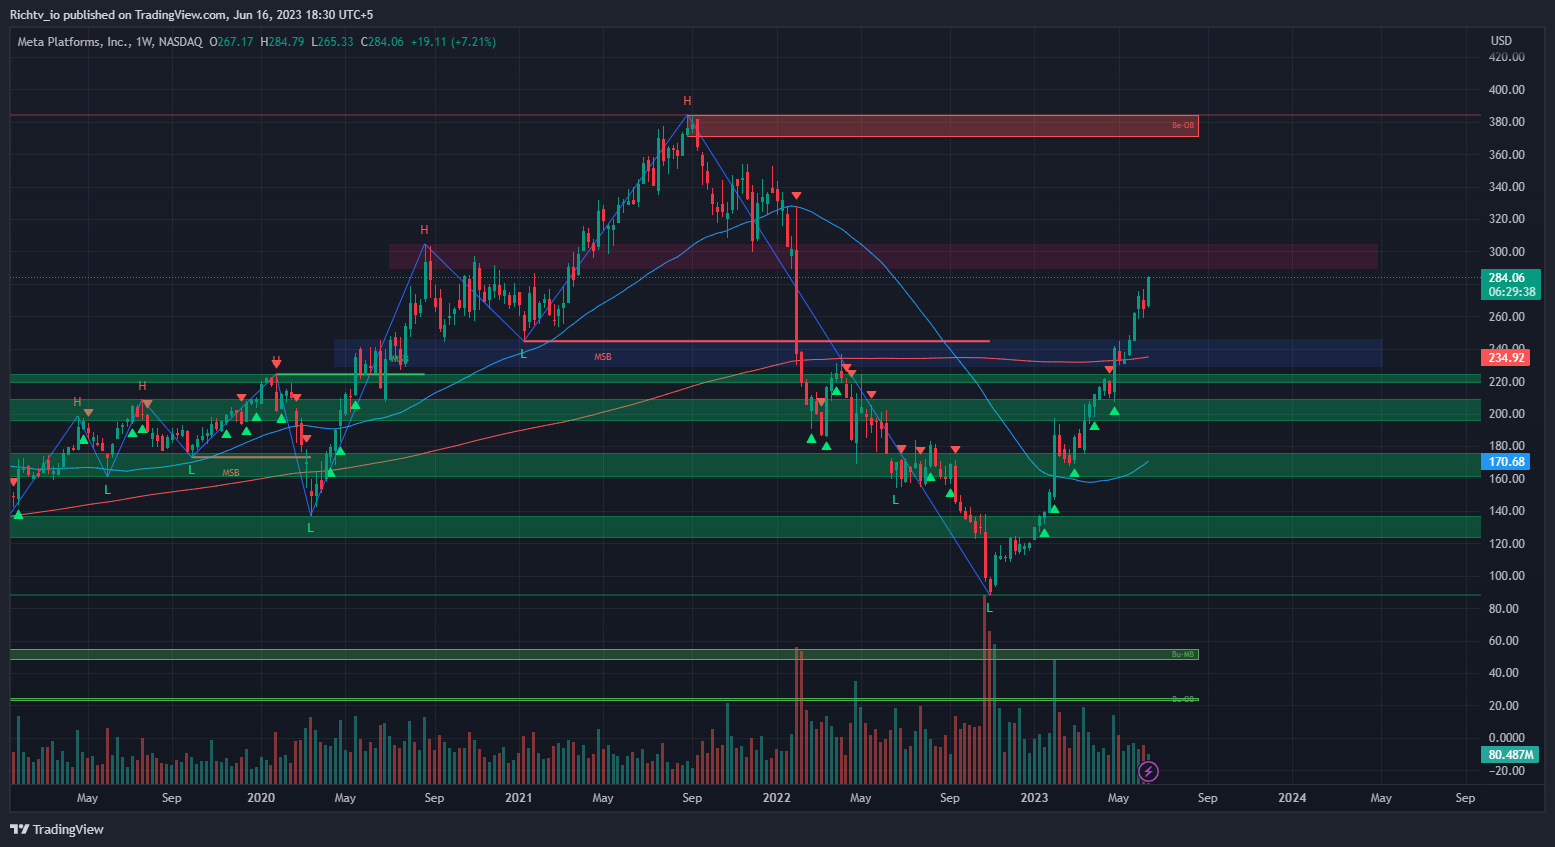Viewport: 1555px width, 847px height.
Task: Click the +19.11 (+7.21%) change text
Action: tap(453, 42)
